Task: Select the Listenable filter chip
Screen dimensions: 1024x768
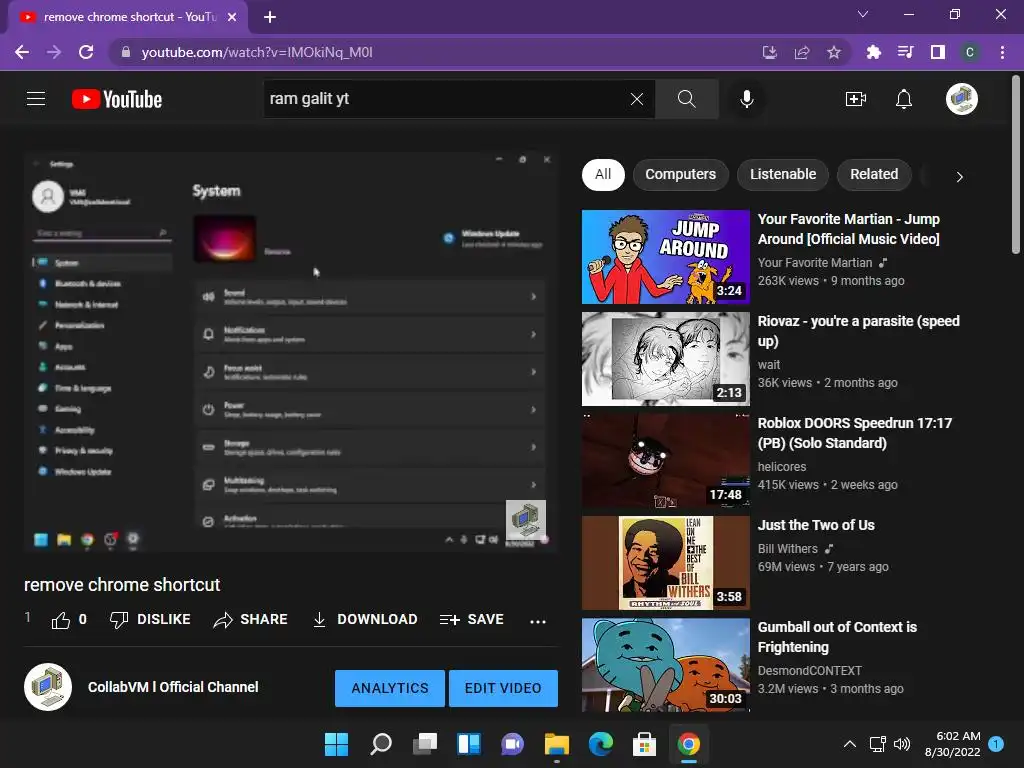Action: pos(783,174)
